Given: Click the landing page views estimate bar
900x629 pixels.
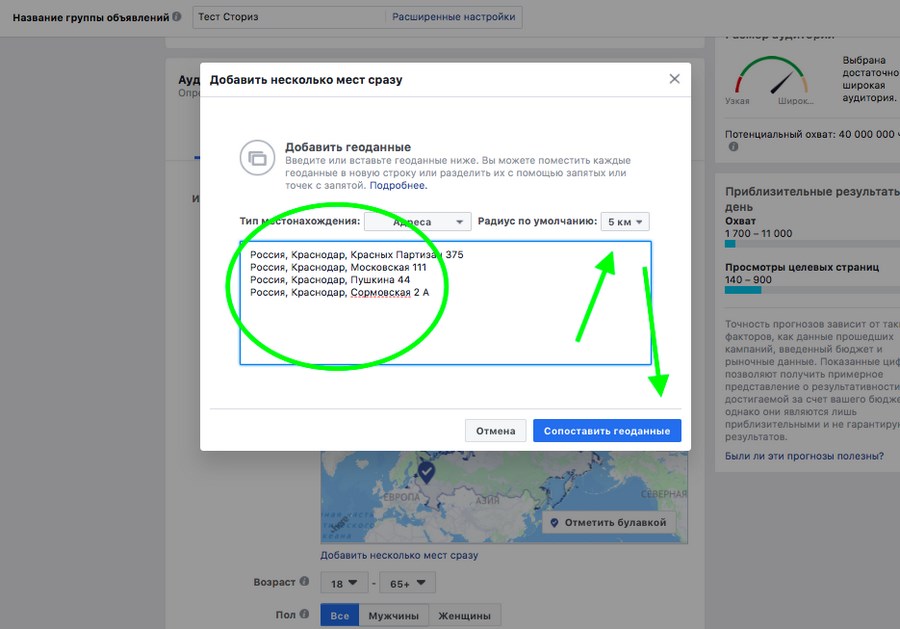Looking at the screenshot, I should coord(812,290).
